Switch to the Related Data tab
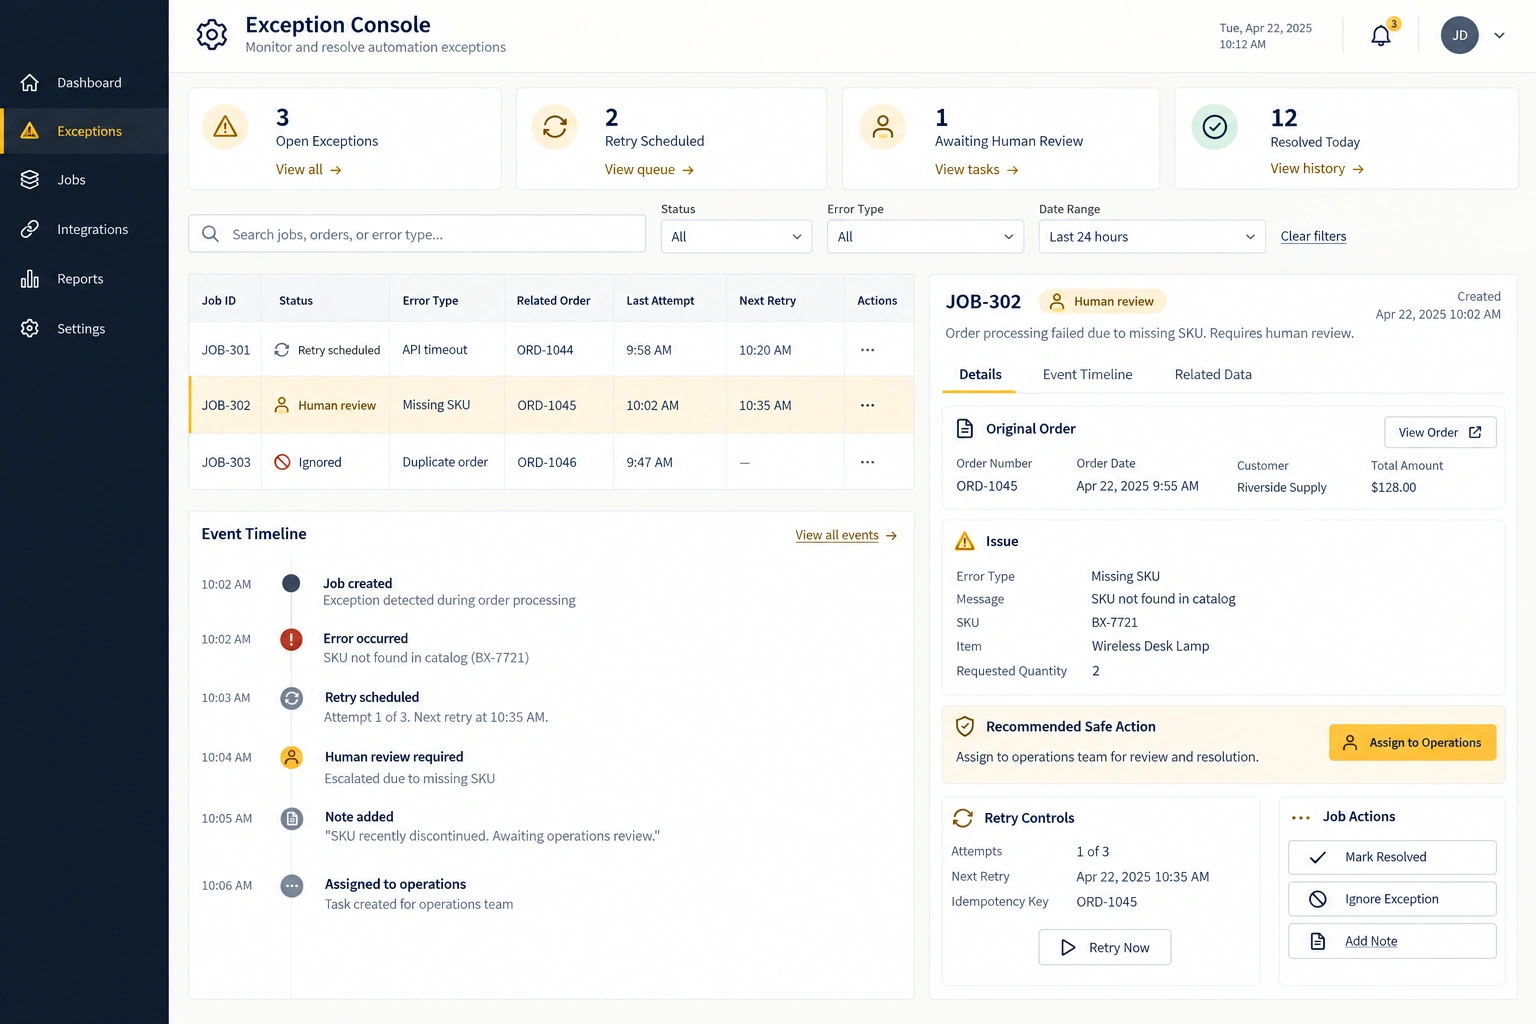 click(x=1213, y=374)
